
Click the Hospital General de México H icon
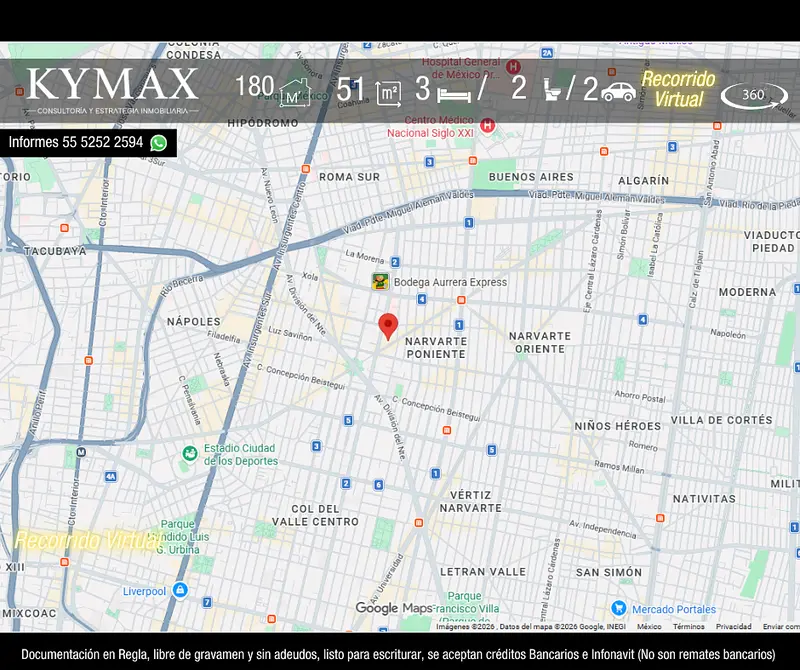click(513, 66)
